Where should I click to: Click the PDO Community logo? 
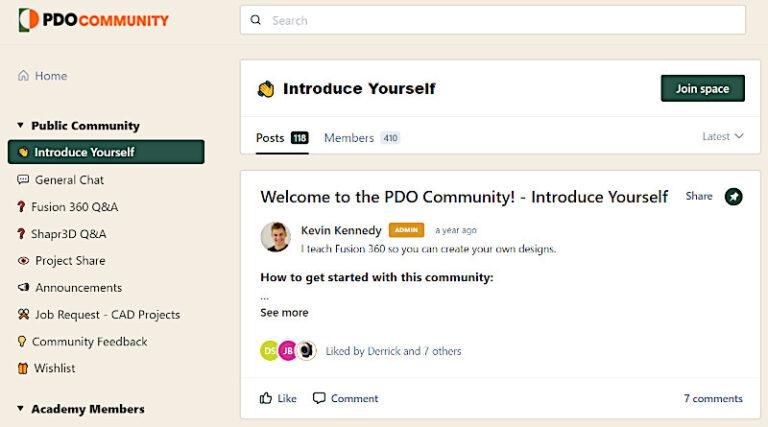point(94,20)
